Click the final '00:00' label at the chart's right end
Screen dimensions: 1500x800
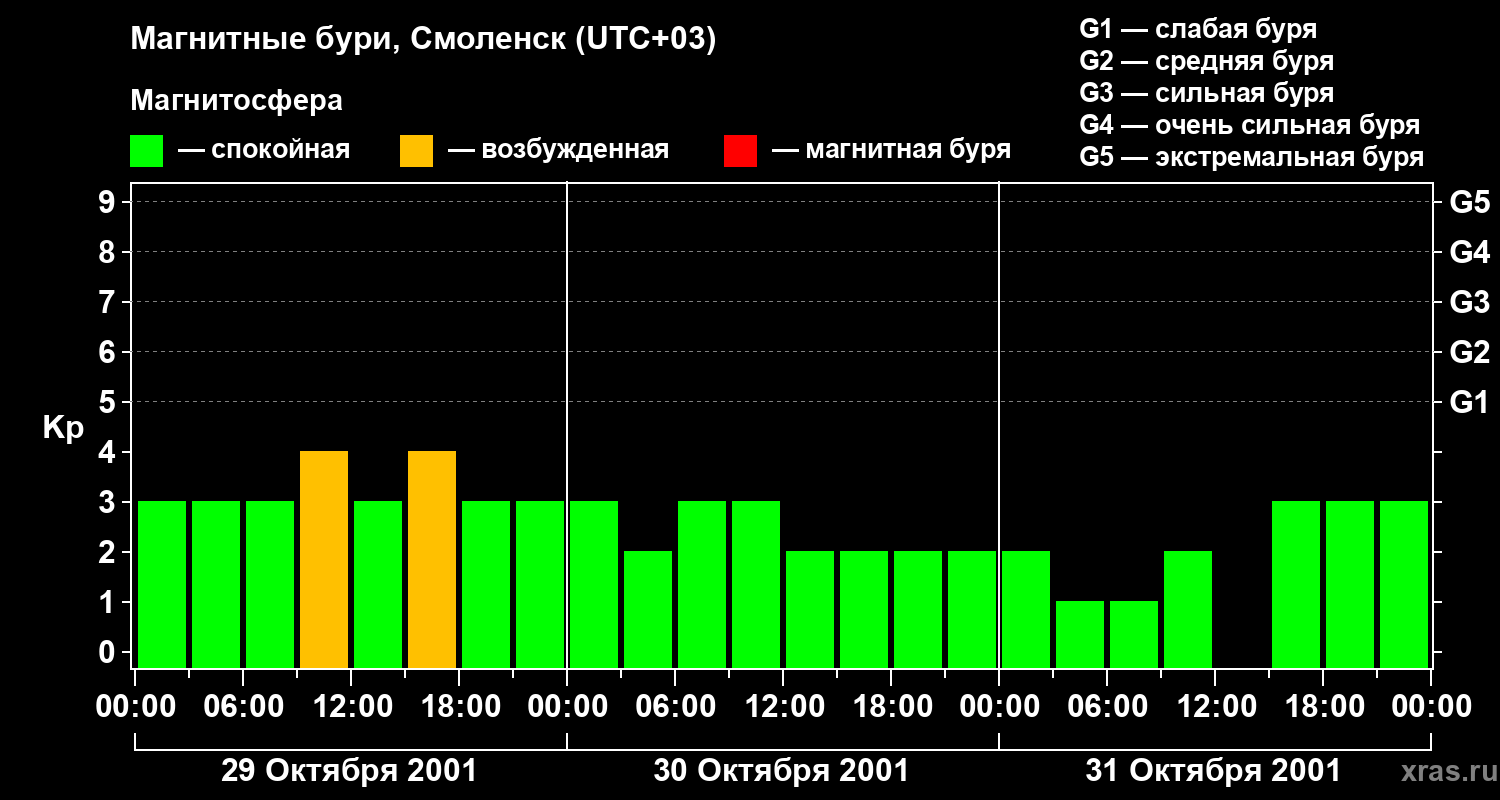coord(1431,707)
